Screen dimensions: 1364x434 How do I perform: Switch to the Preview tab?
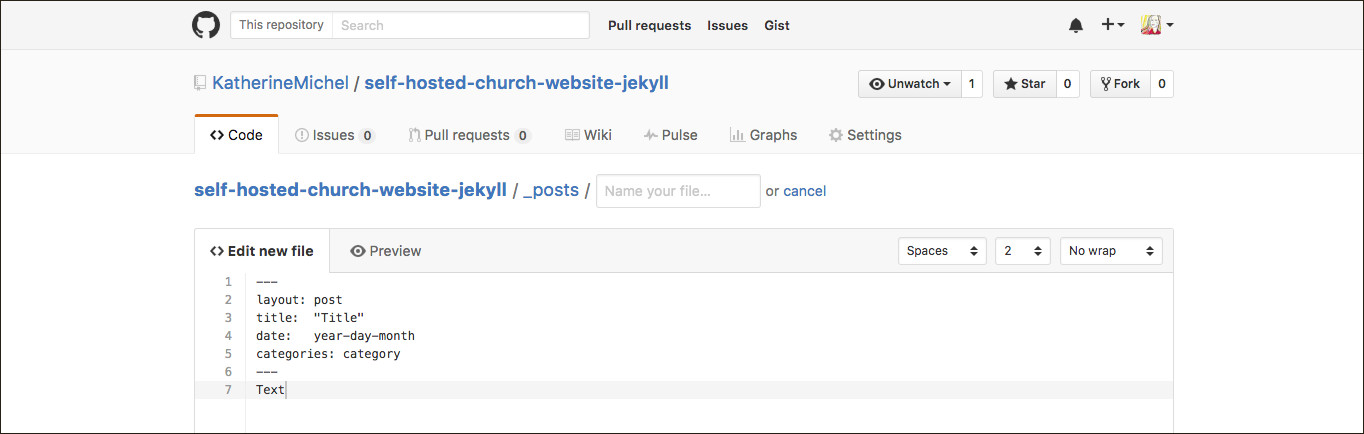click(386, 251)
